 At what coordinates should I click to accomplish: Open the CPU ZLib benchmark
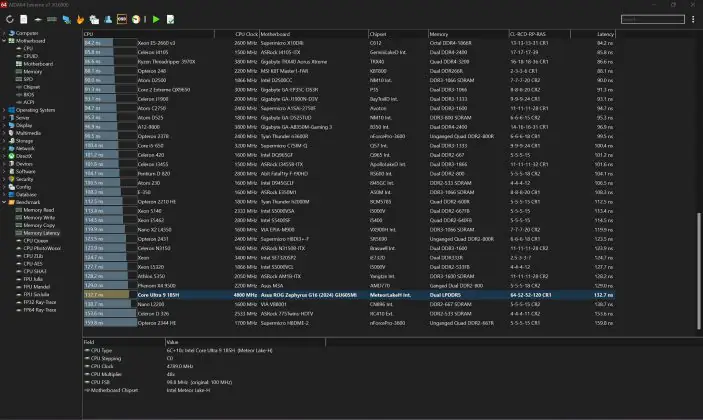click(x=33, y=256)
